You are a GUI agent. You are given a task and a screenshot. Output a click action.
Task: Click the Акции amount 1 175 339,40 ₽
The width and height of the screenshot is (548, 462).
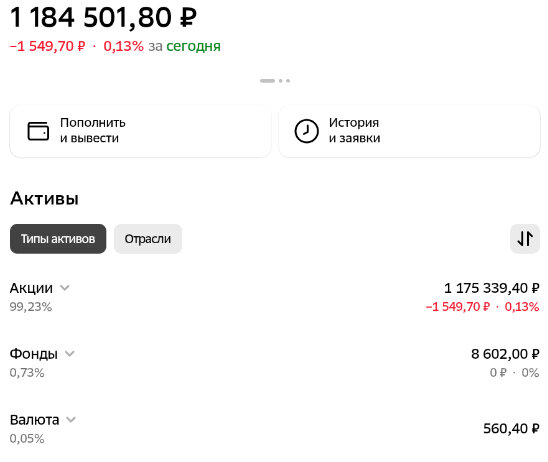[x=491, y=288]
